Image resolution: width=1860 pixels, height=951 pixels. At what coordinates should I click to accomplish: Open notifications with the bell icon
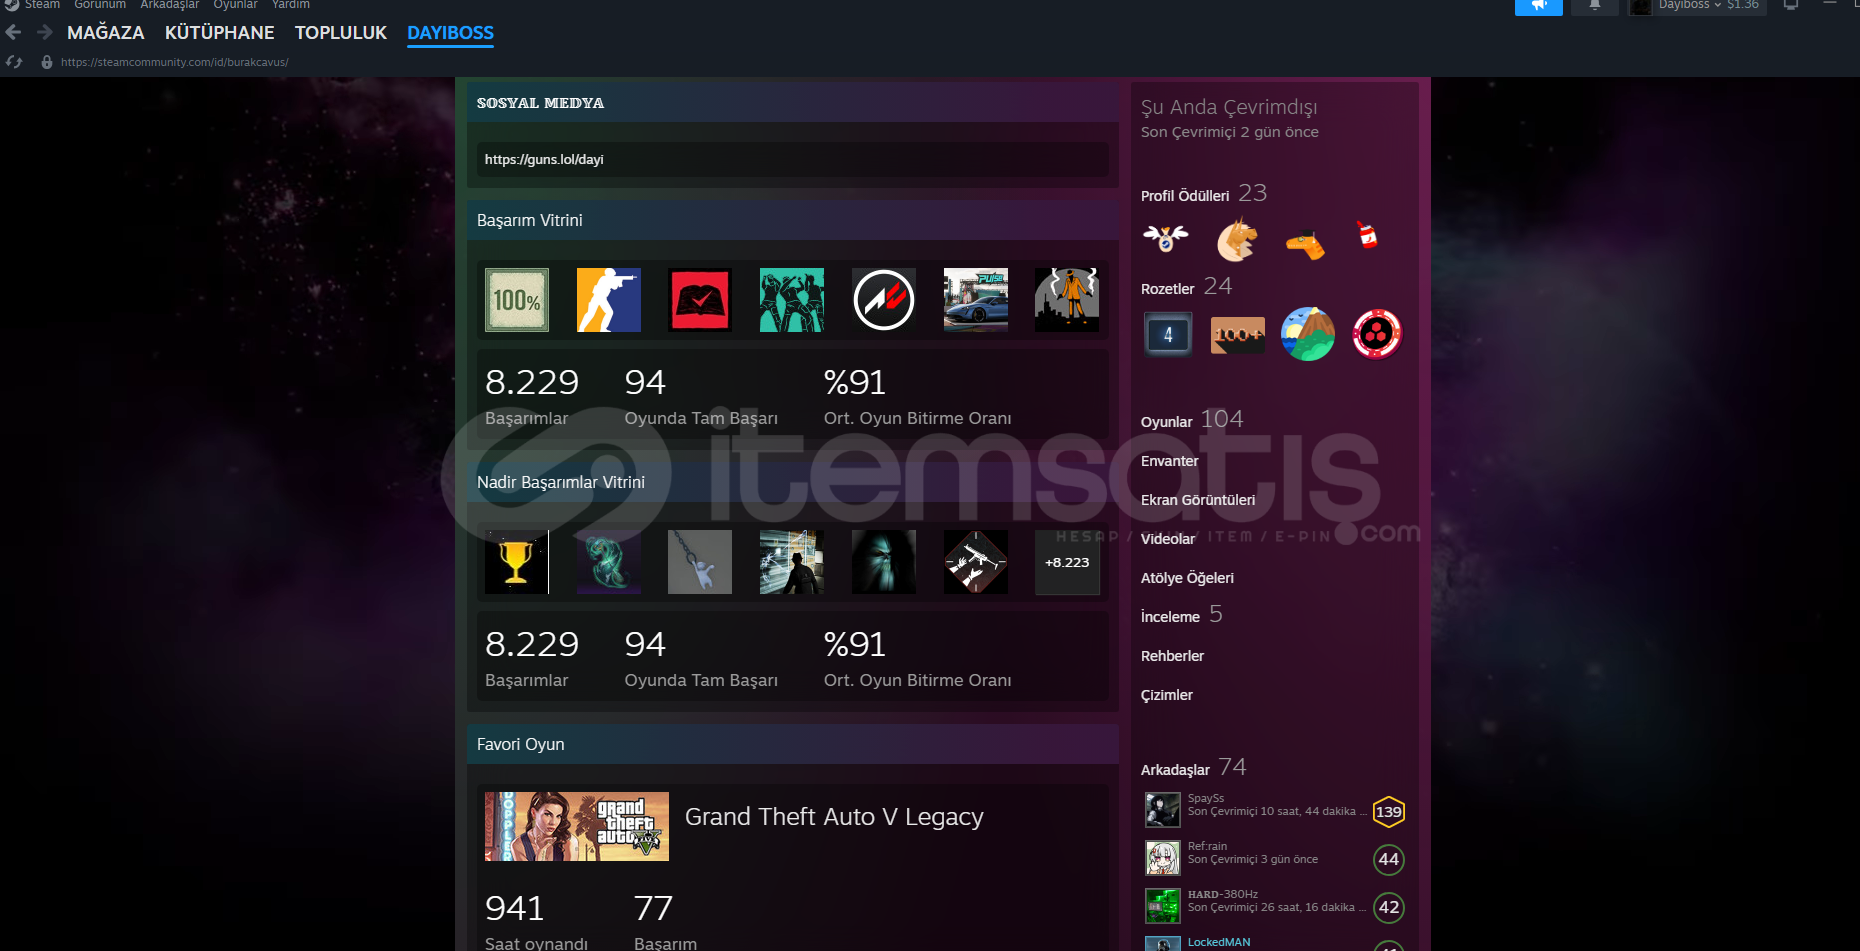coord(1595,6)
